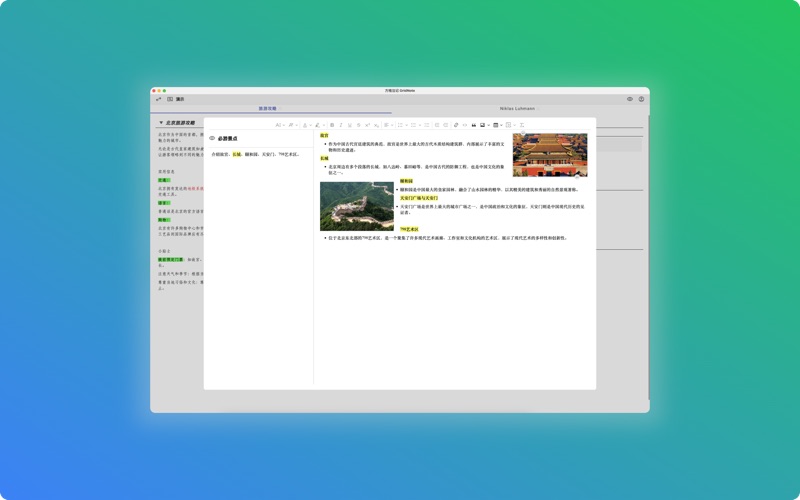Apply italic formatting from toolbar
Viewport: 800px width, 500px height.
click(x=341, y=125)
